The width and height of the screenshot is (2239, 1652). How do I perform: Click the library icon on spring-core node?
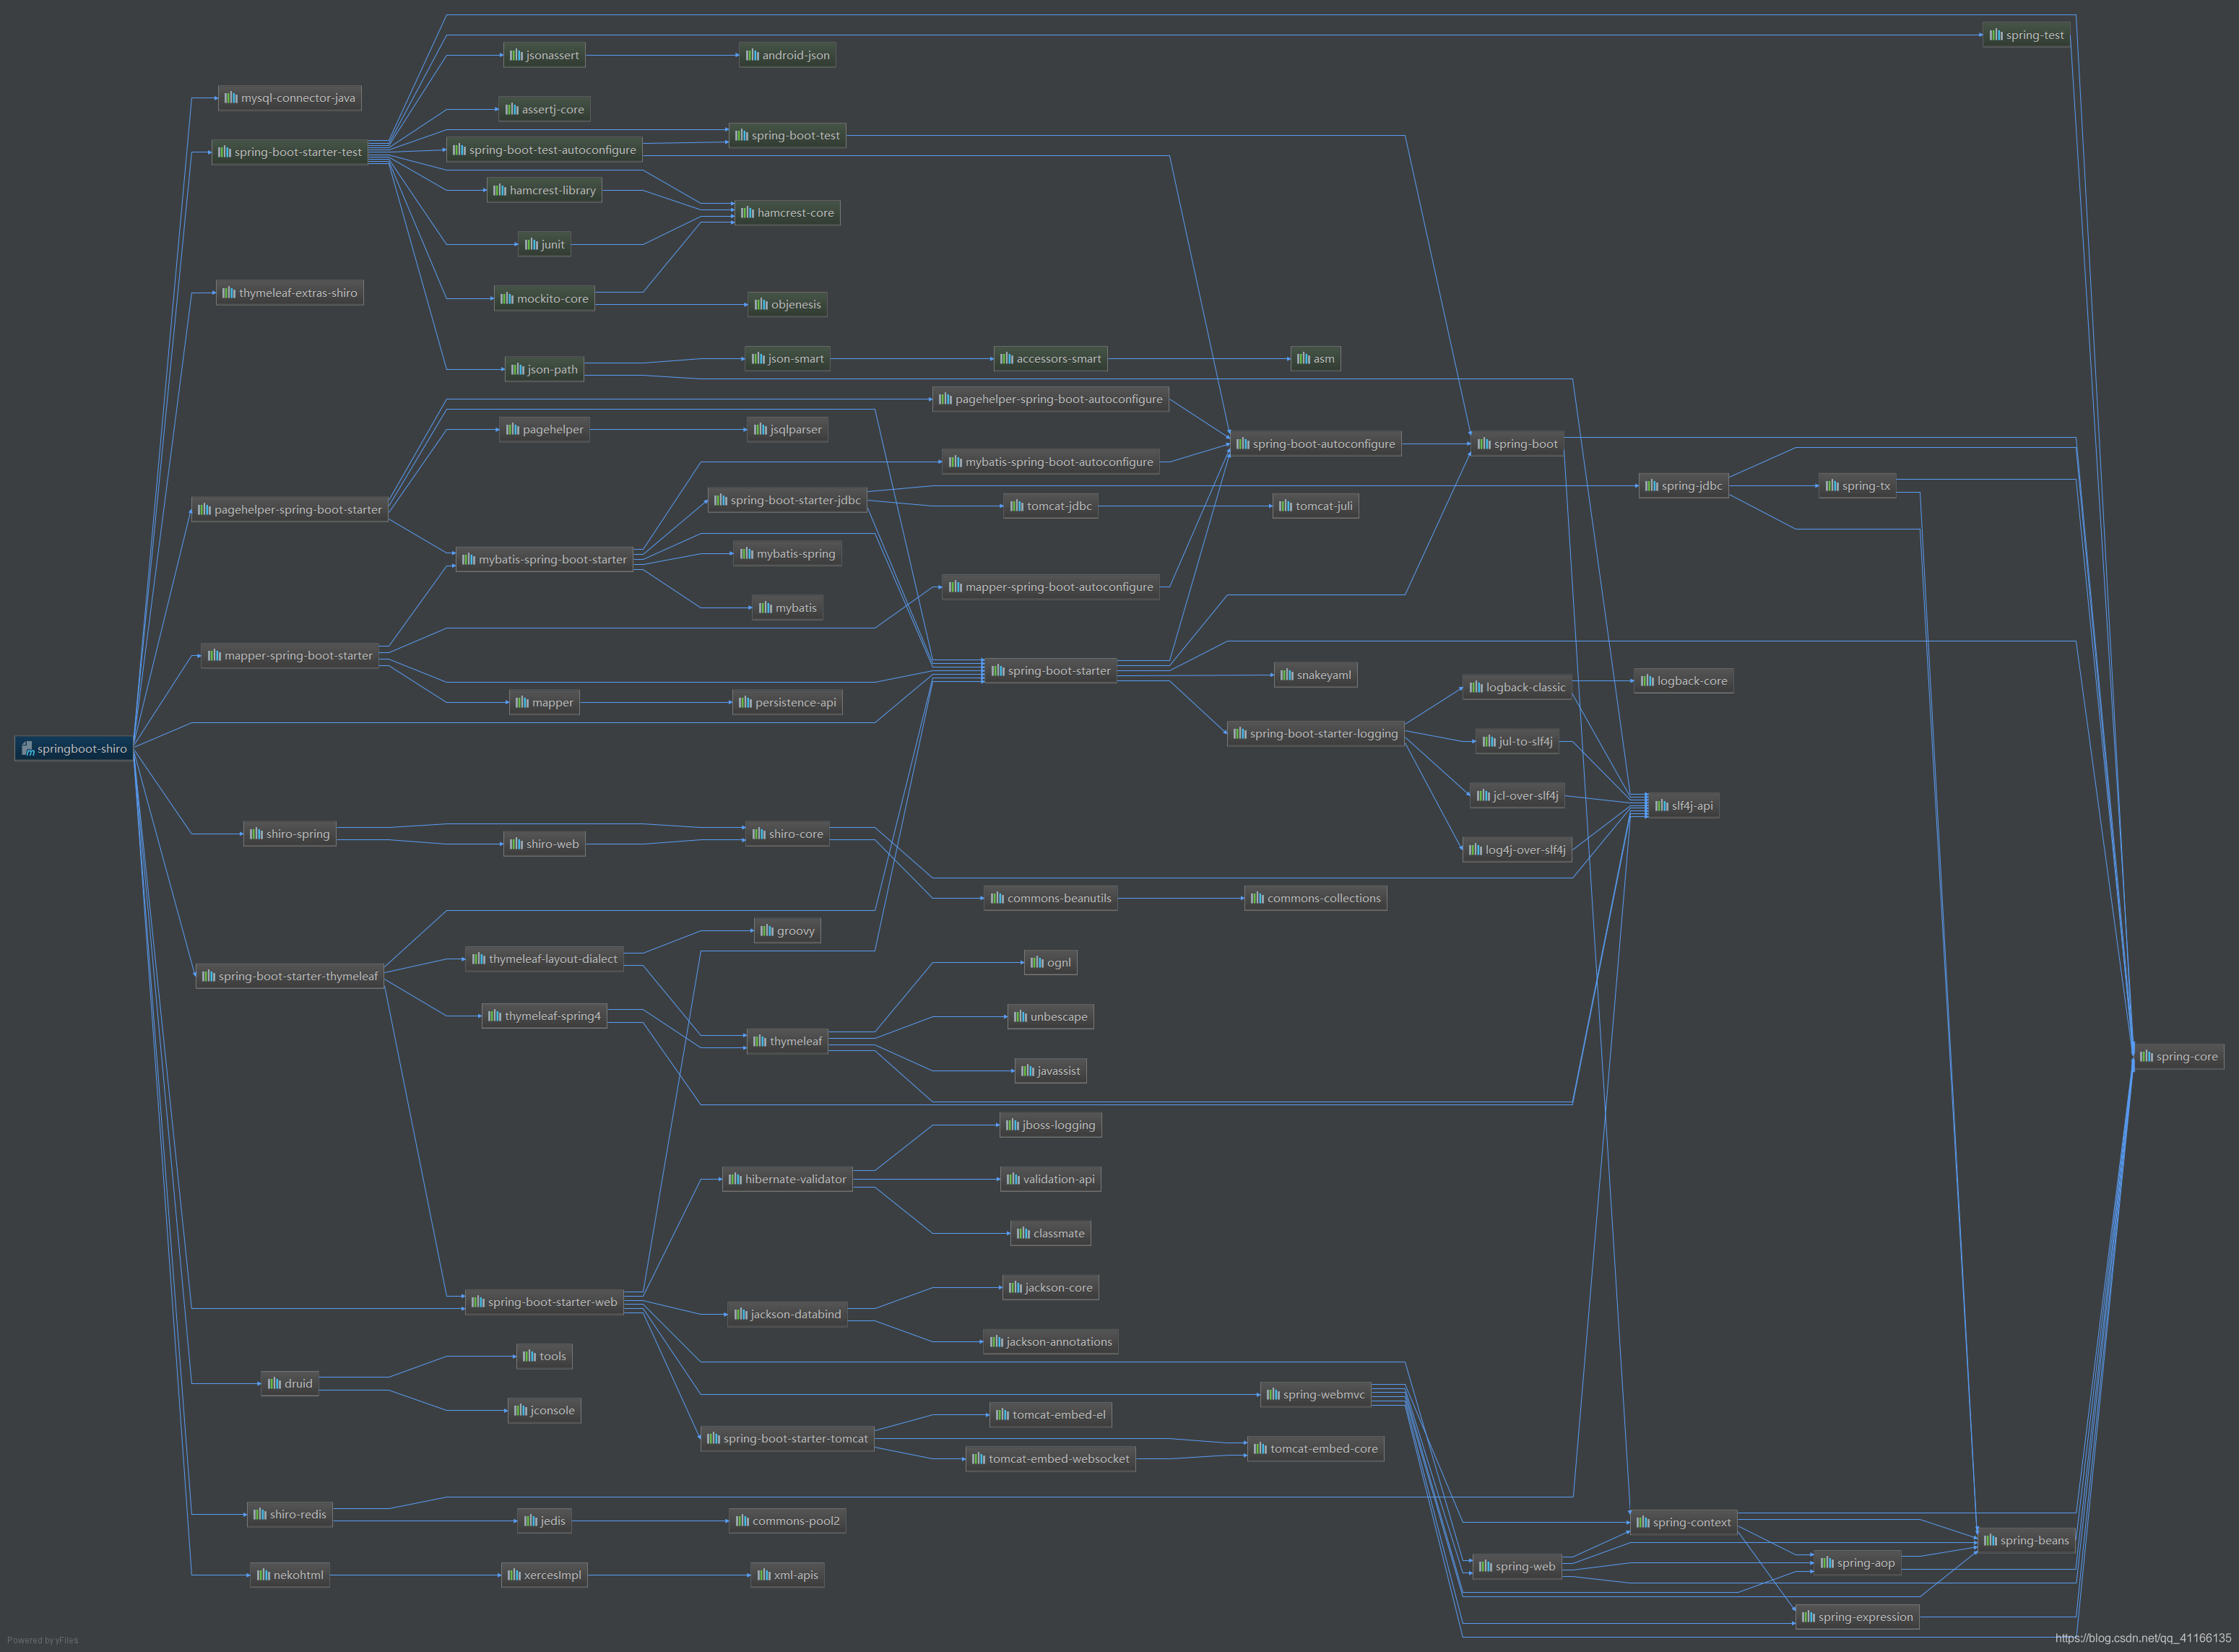coord(2146,1056)
